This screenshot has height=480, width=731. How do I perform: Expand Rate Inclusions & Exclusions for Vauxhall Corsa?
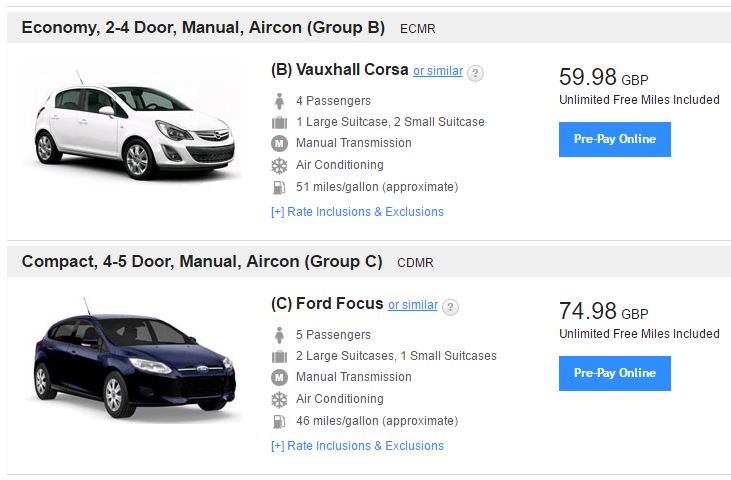357,212
